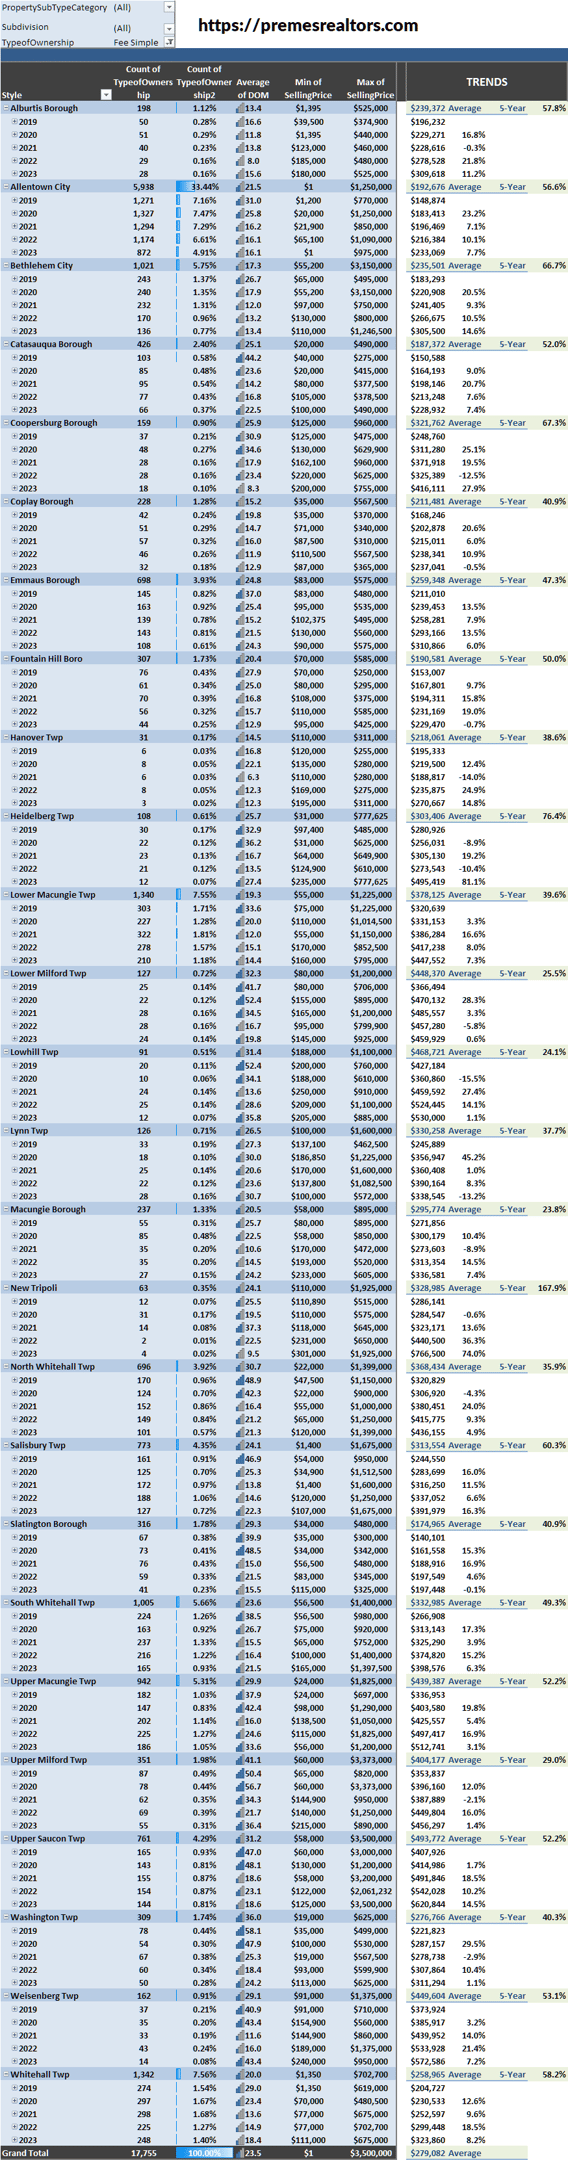The width and height of the screenshot is (568, 2160).
Task: Click the Min of SellingPrice column header
Action: pos(308,89)
